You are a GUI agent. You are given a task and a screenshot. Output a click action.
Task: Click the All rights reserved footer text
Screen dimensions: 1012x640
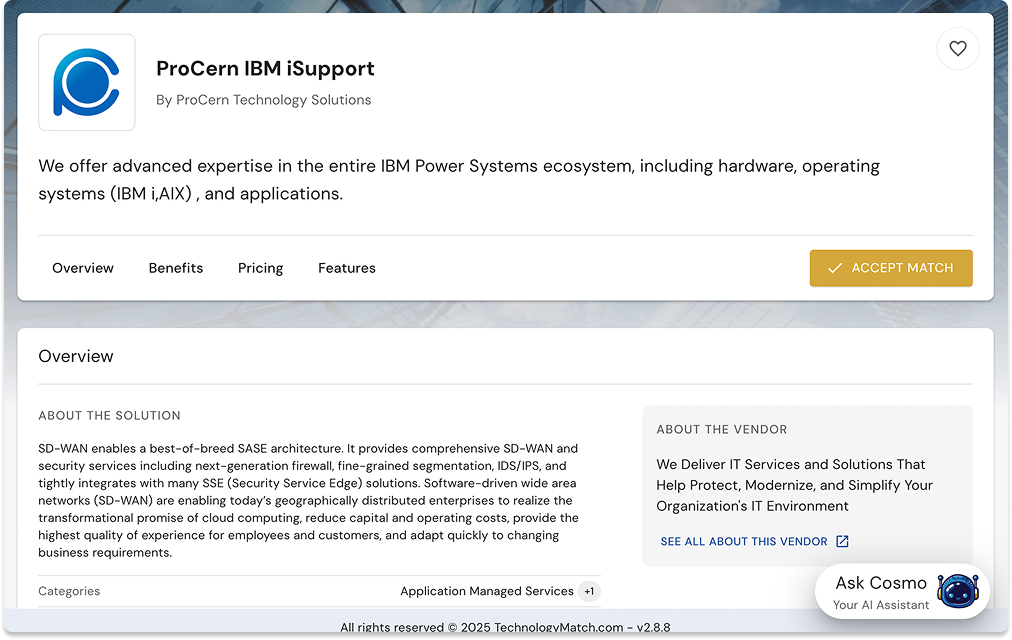click(x=505, y=627)
